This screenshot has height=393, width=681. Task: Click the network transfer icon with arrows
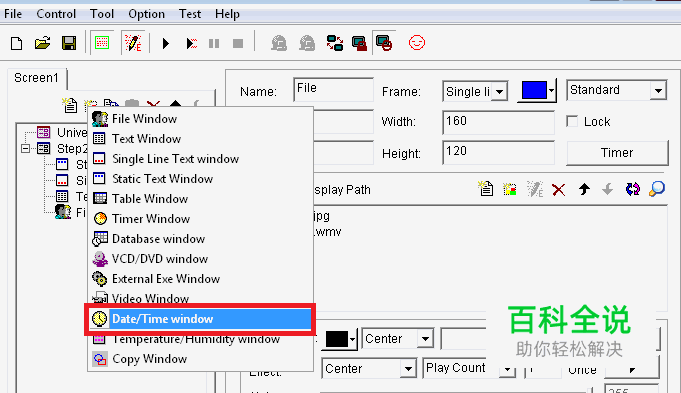coord(335,43)
